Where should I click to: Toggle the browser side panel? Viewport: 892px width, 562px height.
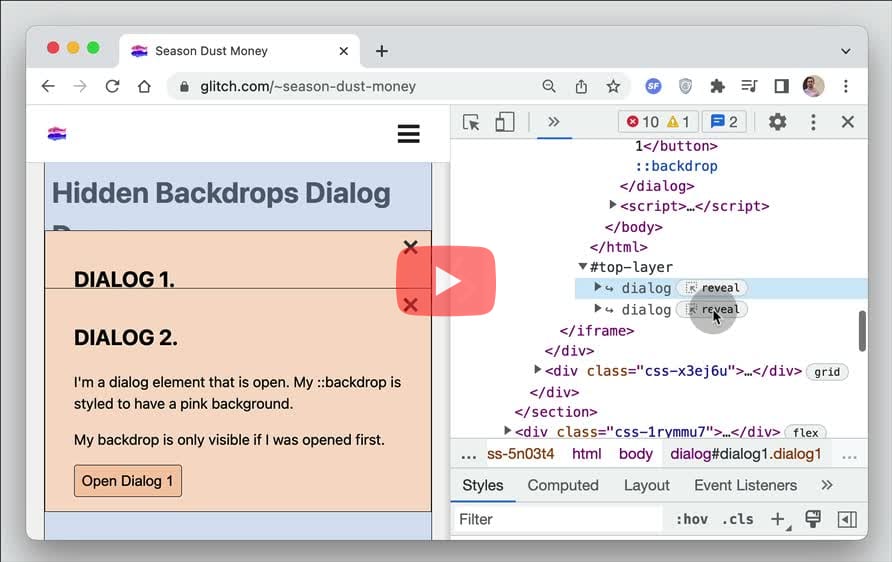point(781,86)
